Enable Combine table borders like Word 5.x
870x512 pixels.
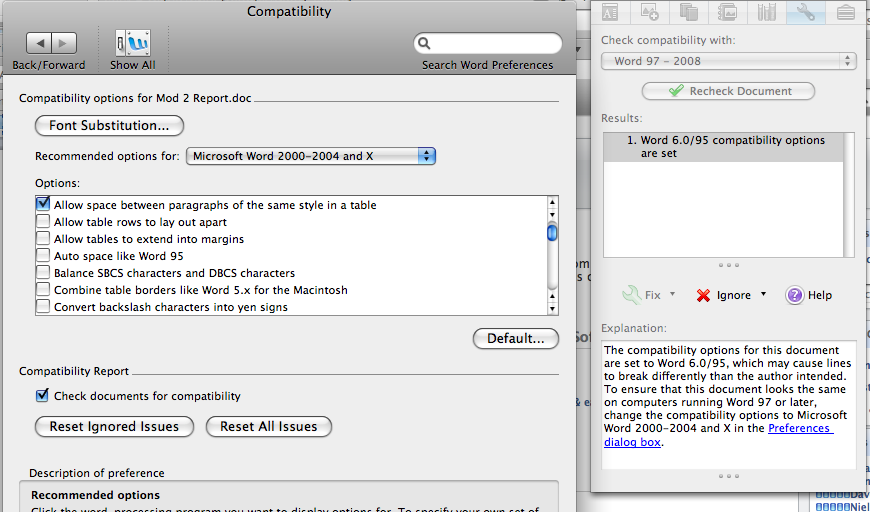coord(43,290)
